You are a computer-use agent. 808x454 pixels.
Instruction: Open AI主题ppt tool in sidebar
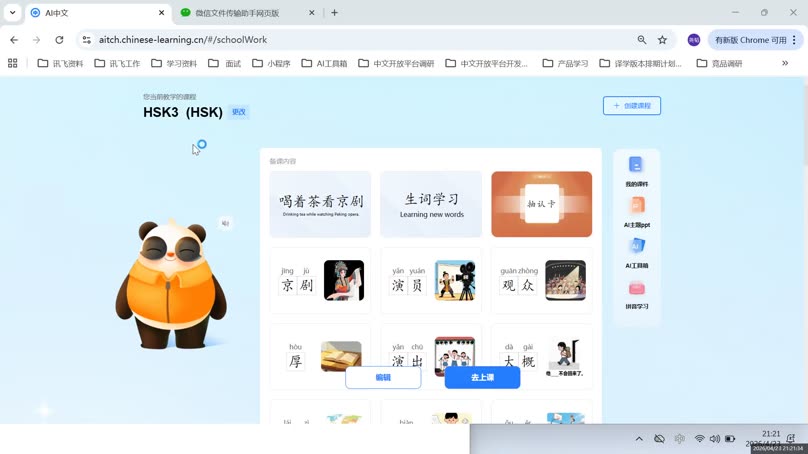(x=636, y=212)
